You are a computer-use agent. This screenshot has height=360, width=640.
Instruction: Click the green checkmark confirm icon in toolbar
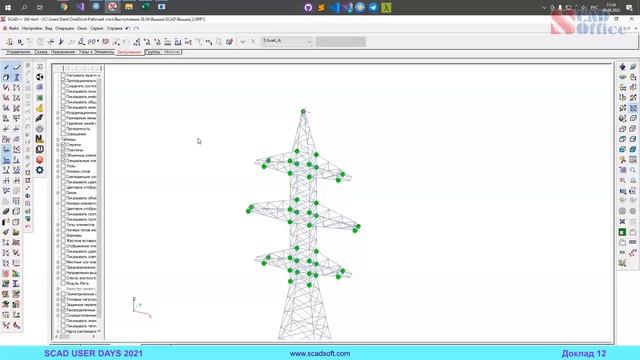point(243,42)
